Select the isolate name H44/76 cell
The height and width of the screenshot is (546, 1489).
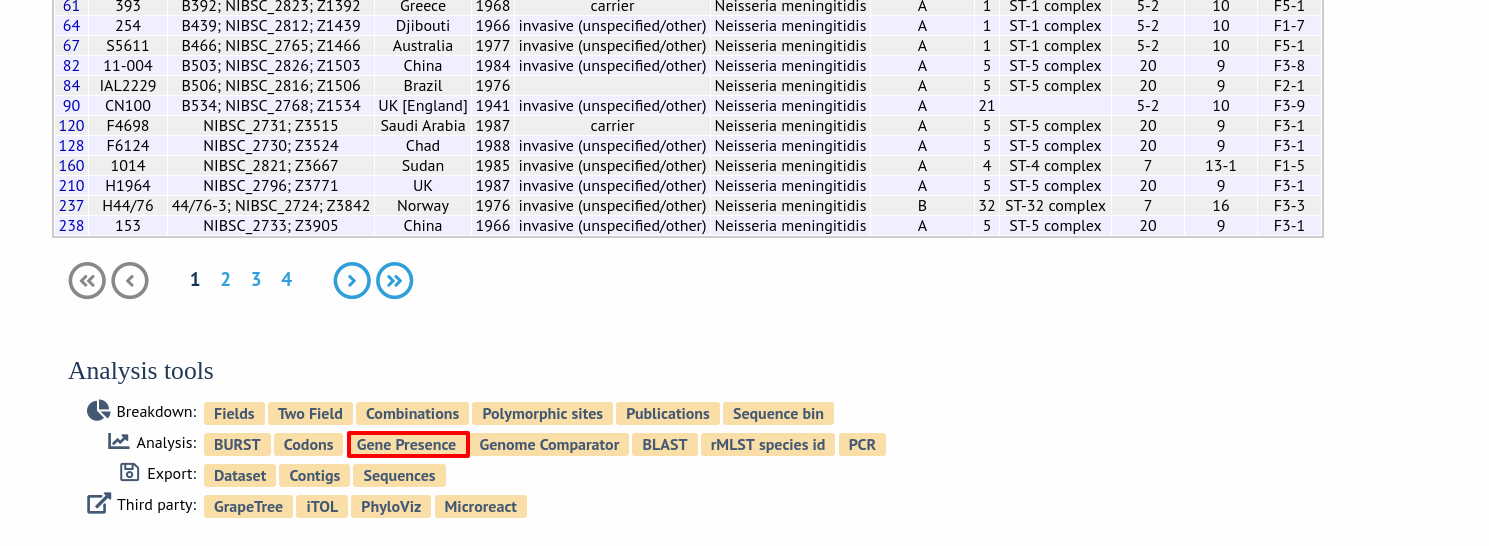tap(128, 206)
